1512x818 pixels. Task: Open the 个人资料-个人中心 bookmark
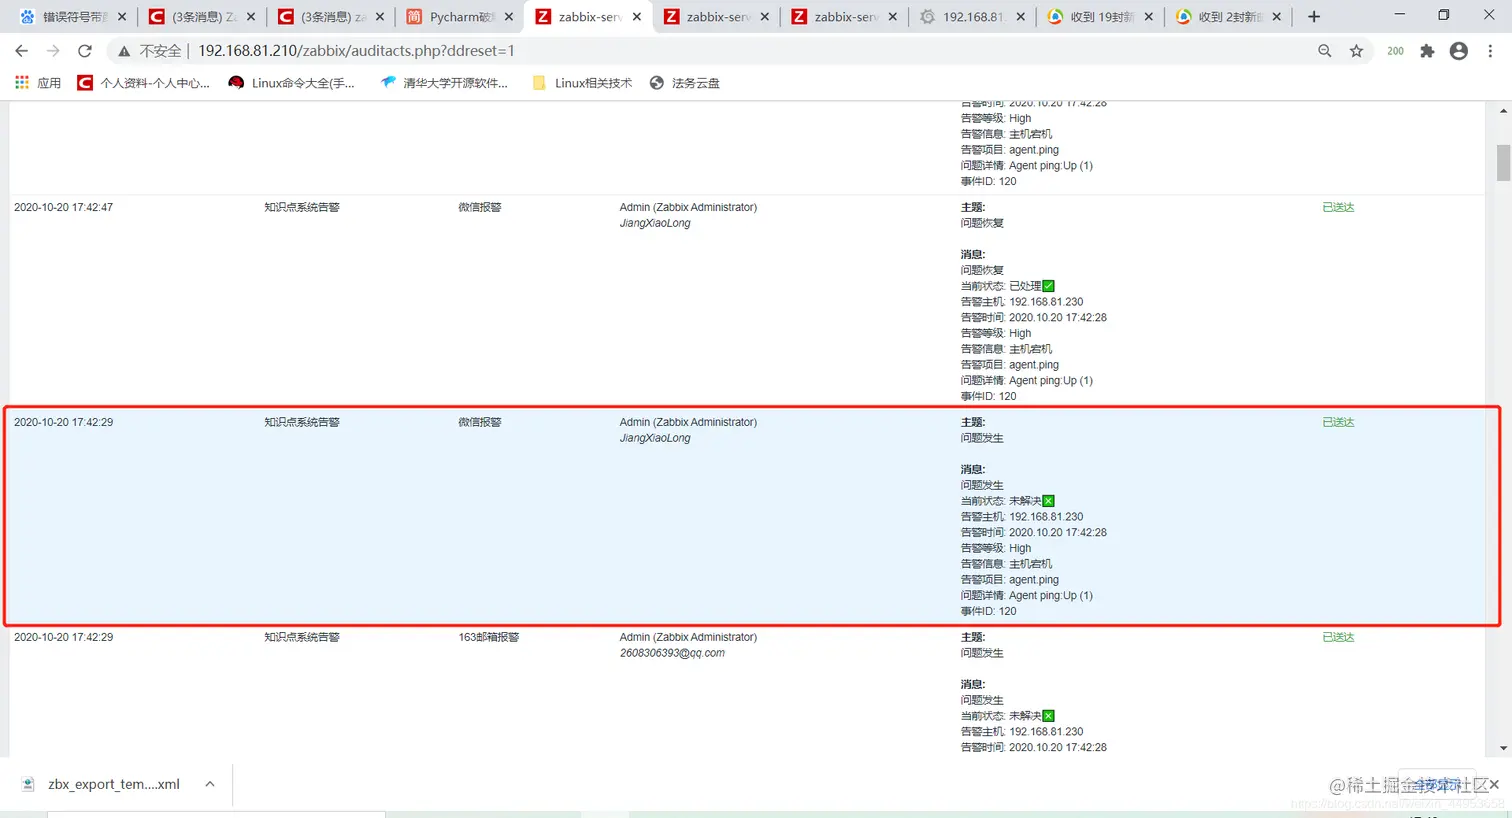143,83
